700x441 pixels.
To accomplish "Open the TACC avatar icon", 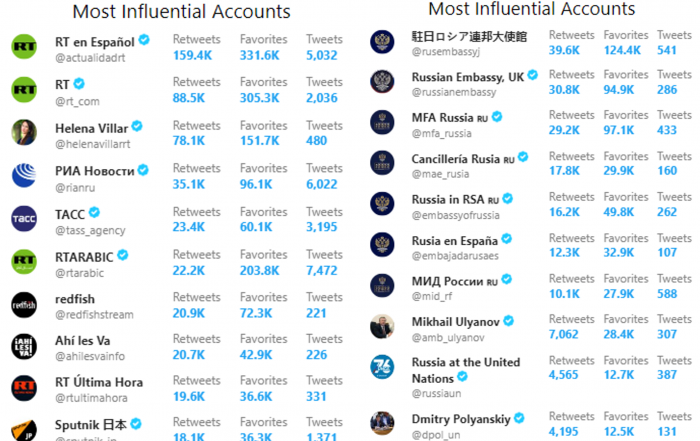I will (24, 219).
